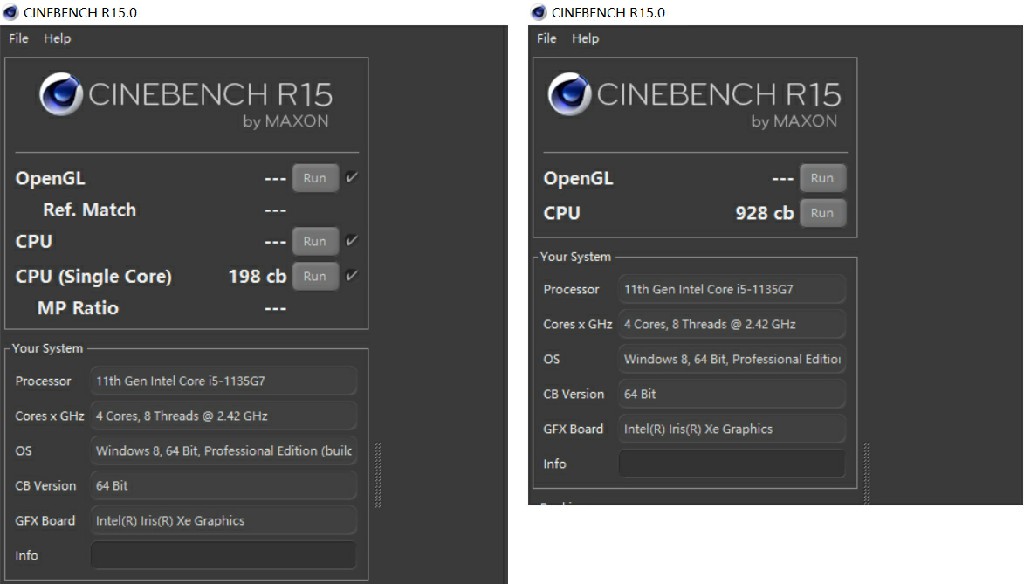Click the 'GFX Board' label in the left window
The image size is (1024, 584).
click(45, 521)
